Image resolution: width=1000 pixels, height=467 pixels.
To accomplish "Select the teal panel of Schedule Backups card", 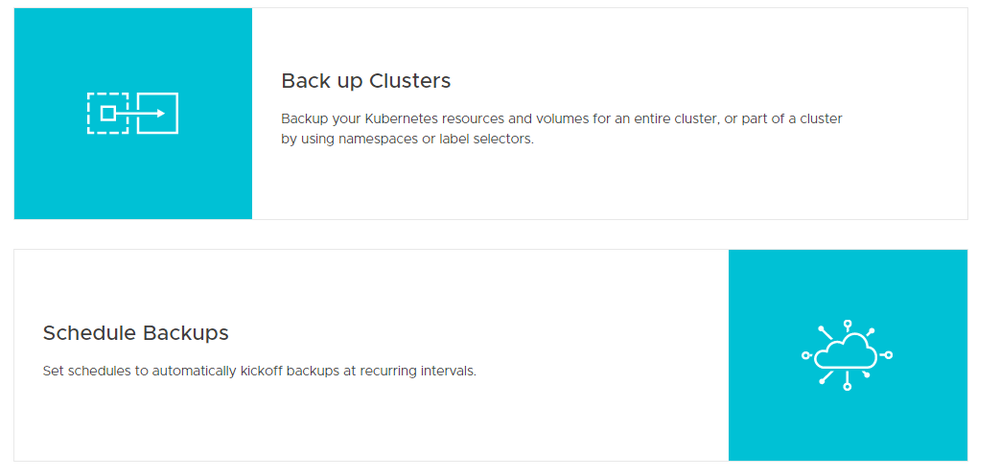I will (848, 355).
